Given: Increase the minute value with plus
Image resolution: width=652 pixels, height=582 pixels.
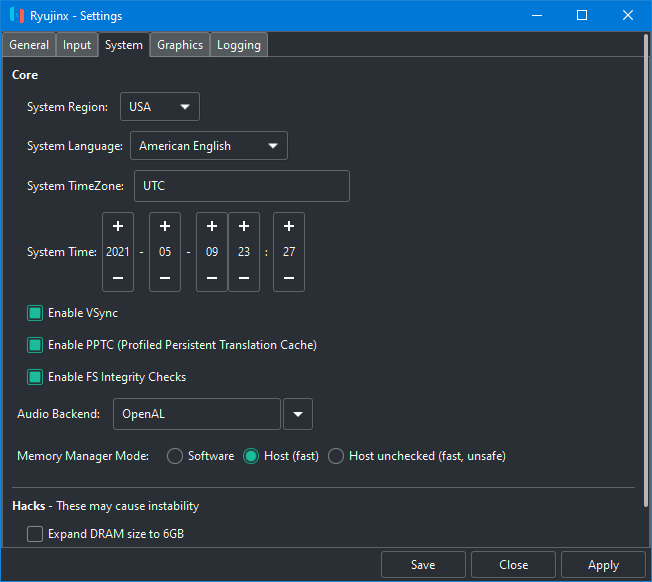Looking at the screenshot, I should tap(289, 227).
